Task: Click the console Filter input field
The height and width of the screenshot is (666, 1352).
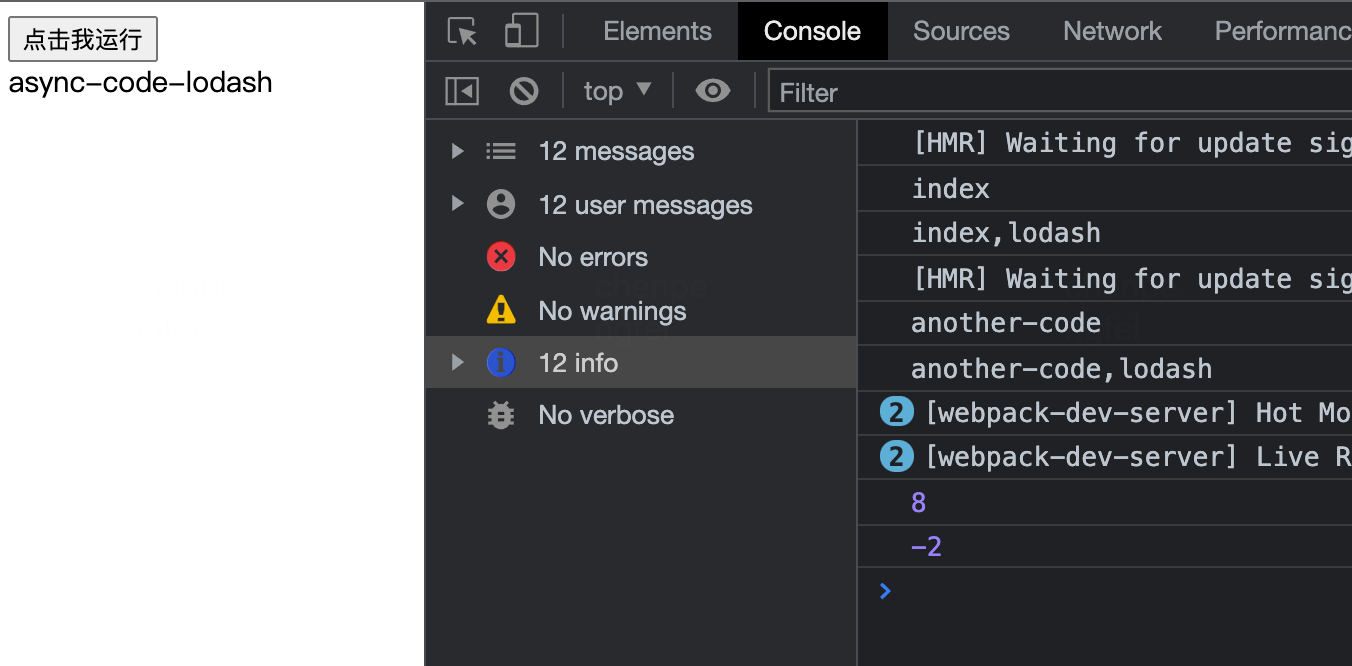Action: pyautogui.click(x=1060, y=93)
